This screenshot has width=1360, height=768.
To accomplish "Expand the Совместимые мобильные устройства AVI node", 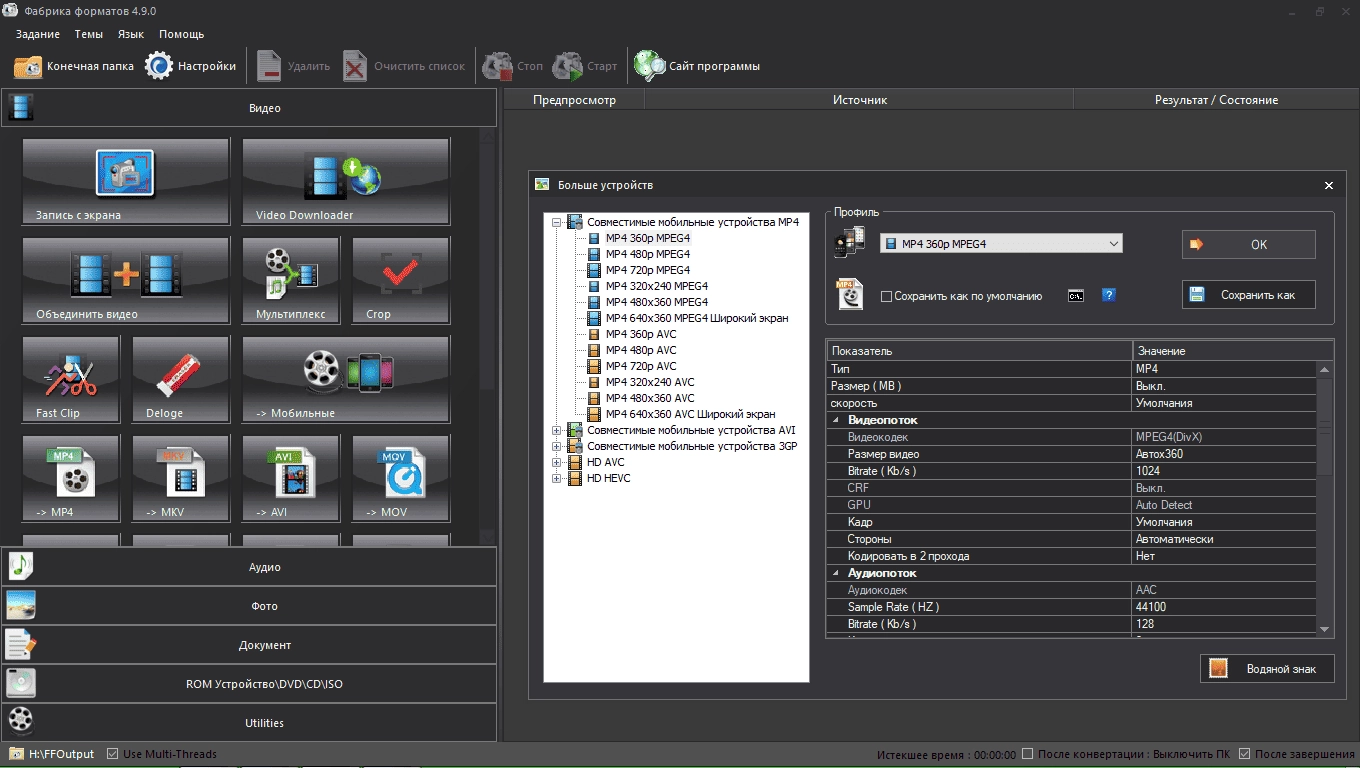I will pos(557,430).
